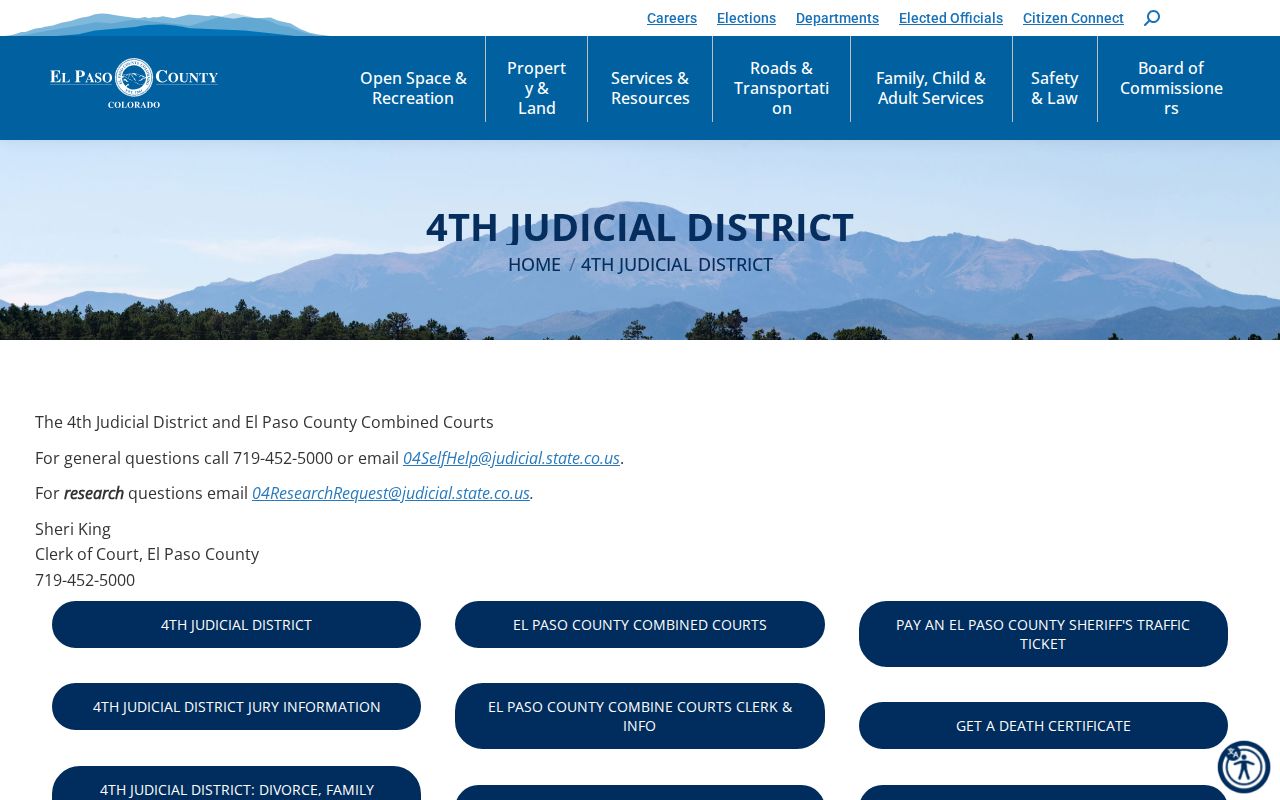Open Board of Commissioners menu
This screenshot has height=800, width=1280.
1171,88
